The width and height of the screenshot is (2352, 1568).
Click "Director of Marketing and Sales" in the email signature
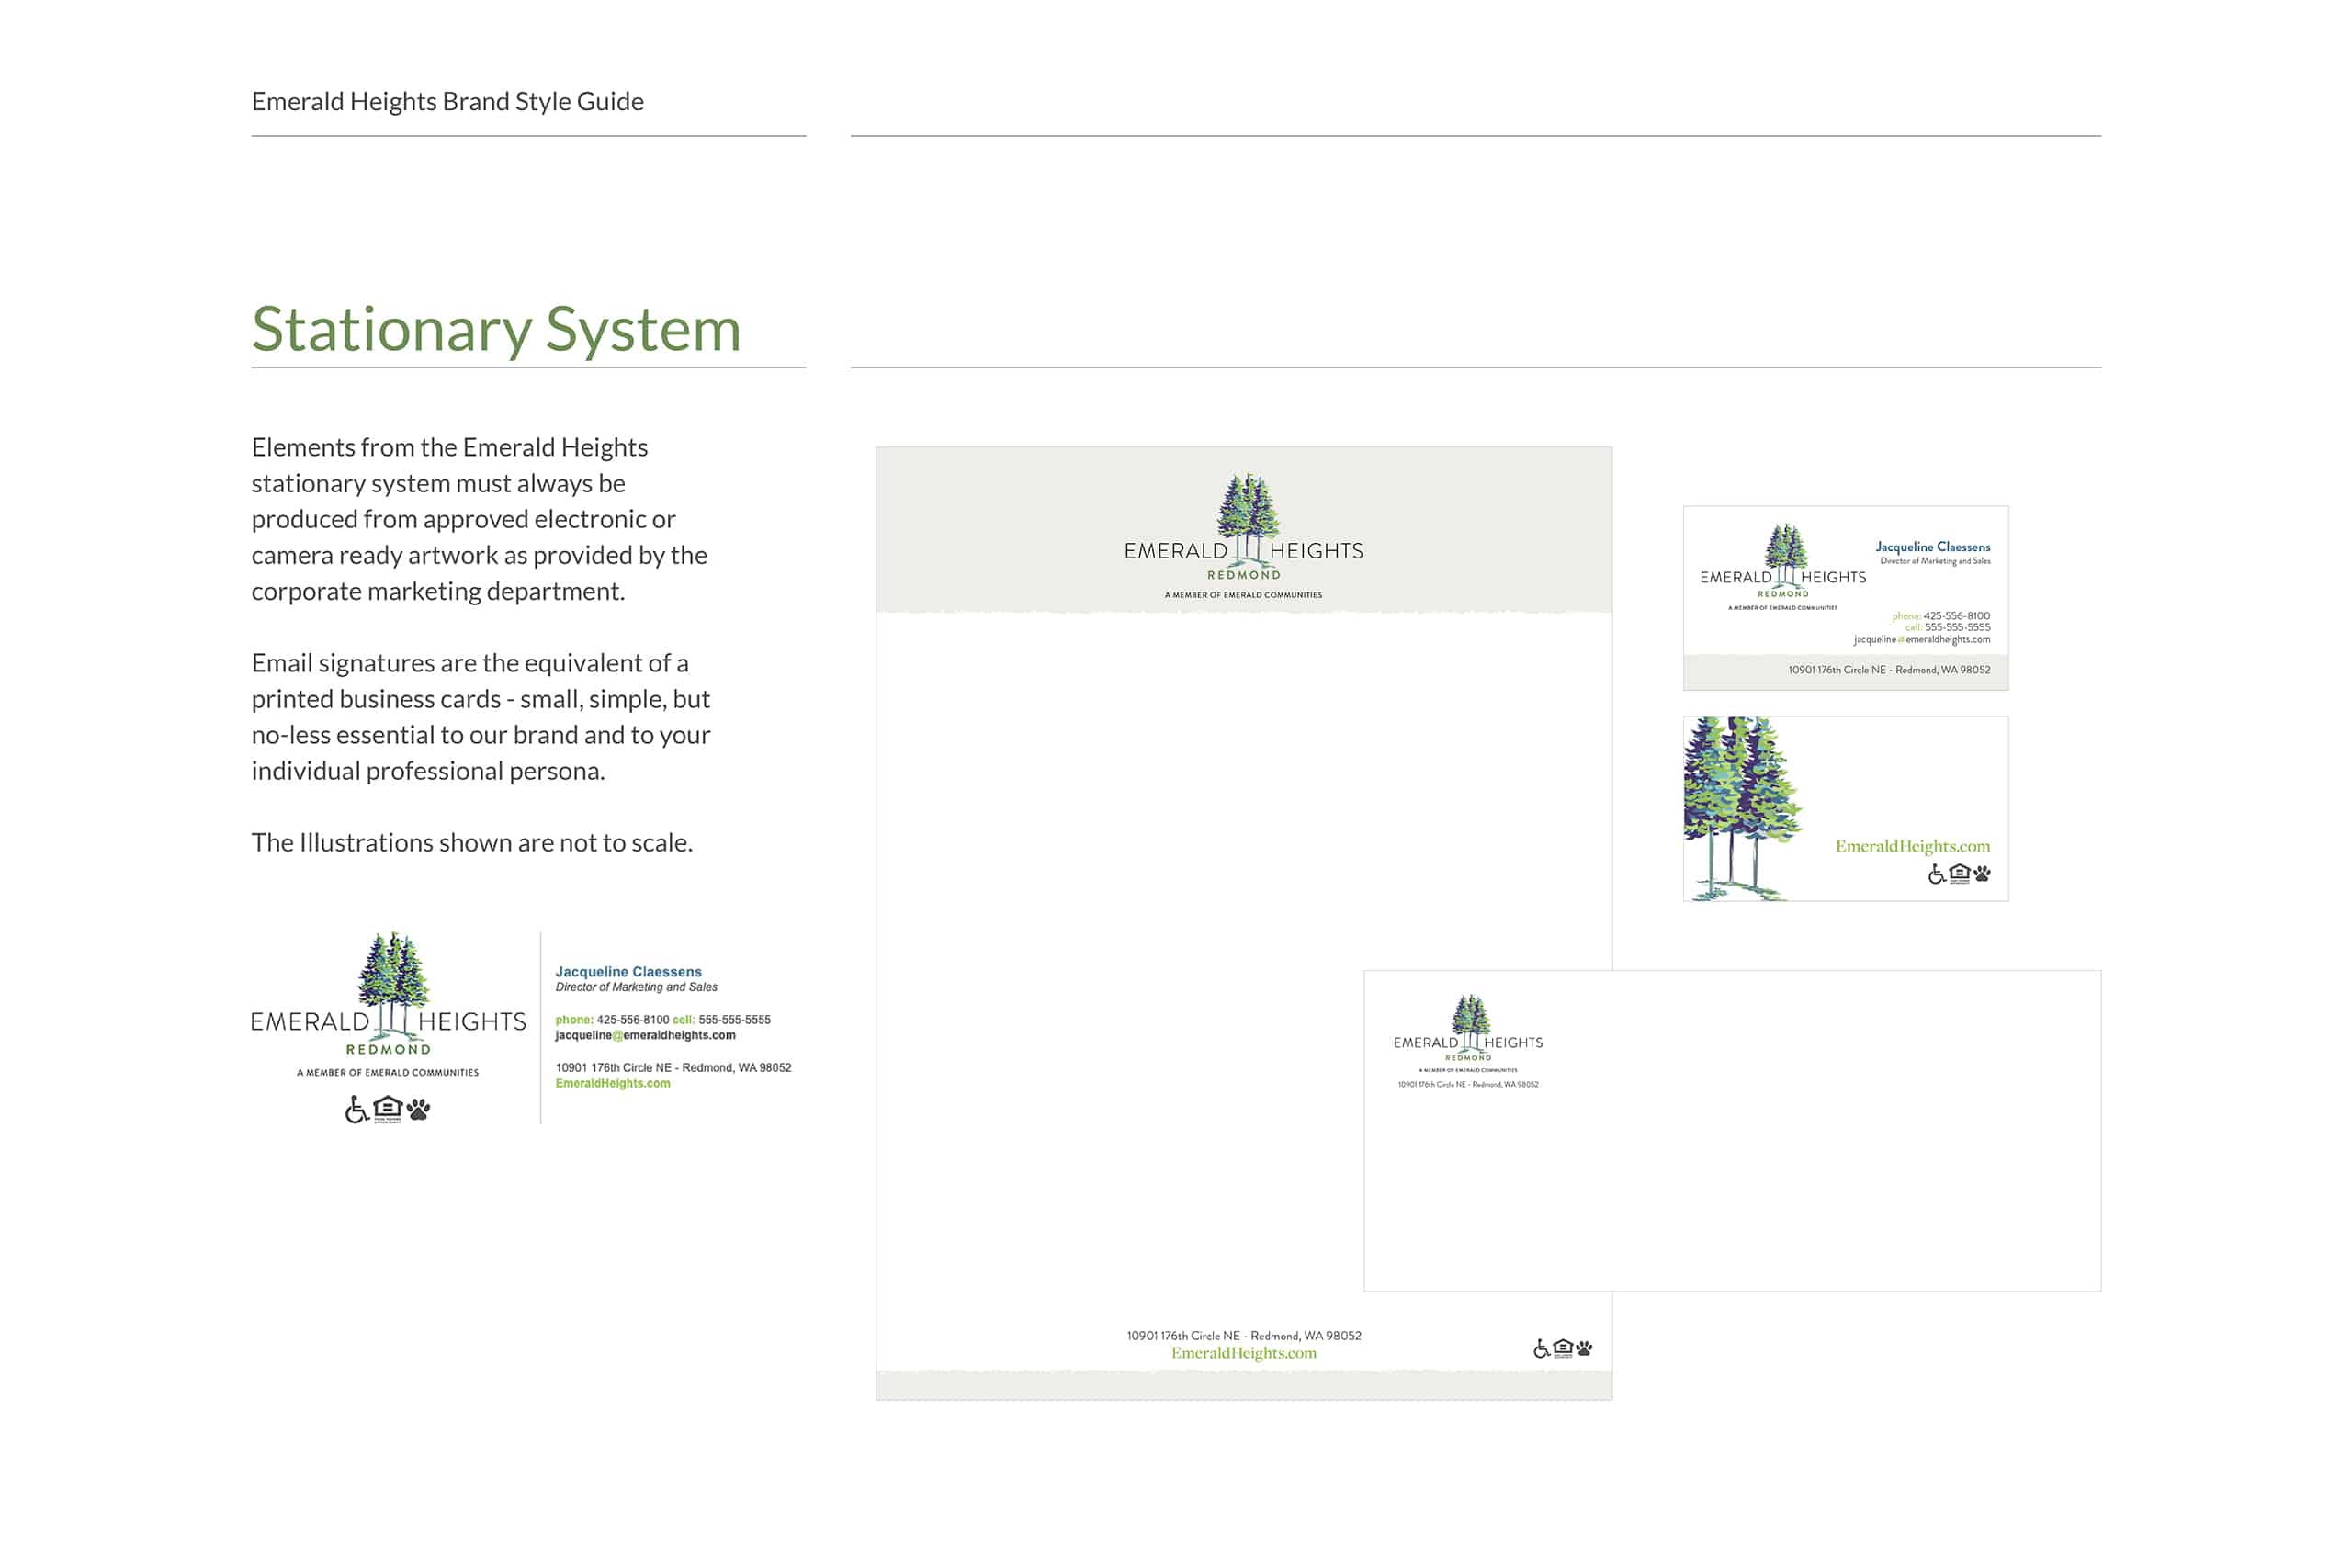(x=636, y=987)
